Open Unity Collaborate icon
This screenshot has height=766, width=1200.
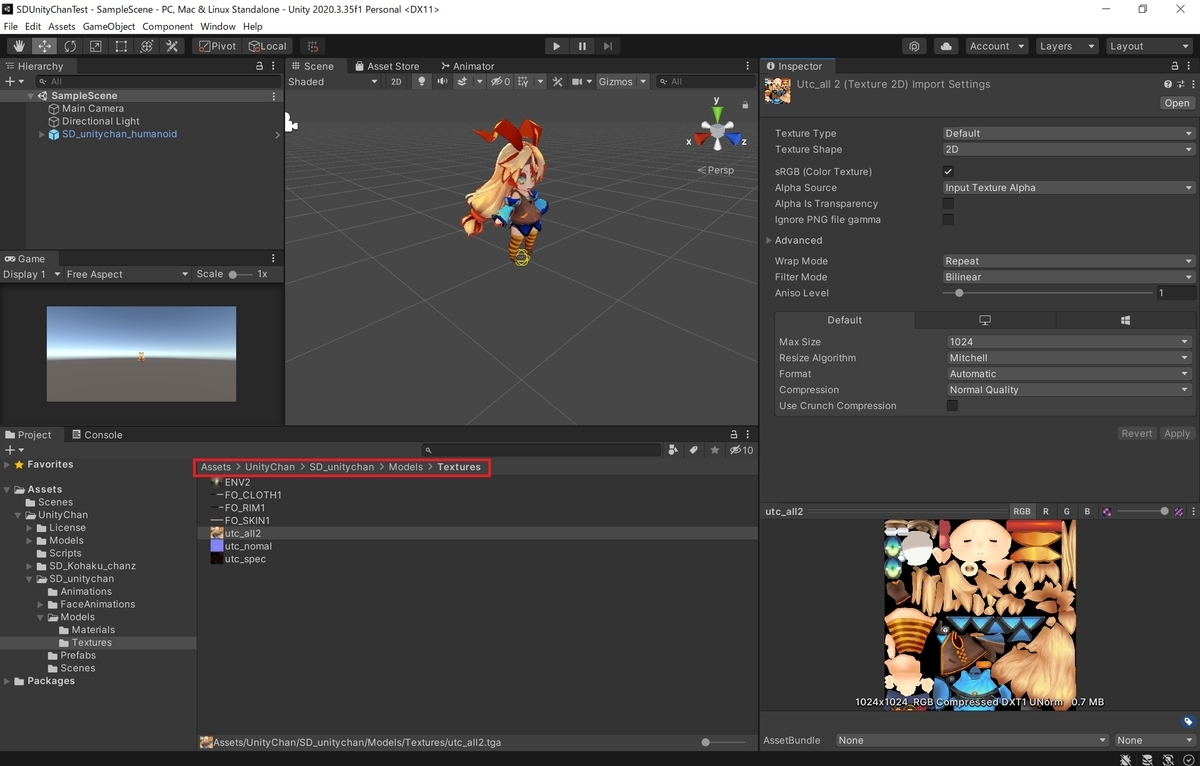tap(914, 46)
